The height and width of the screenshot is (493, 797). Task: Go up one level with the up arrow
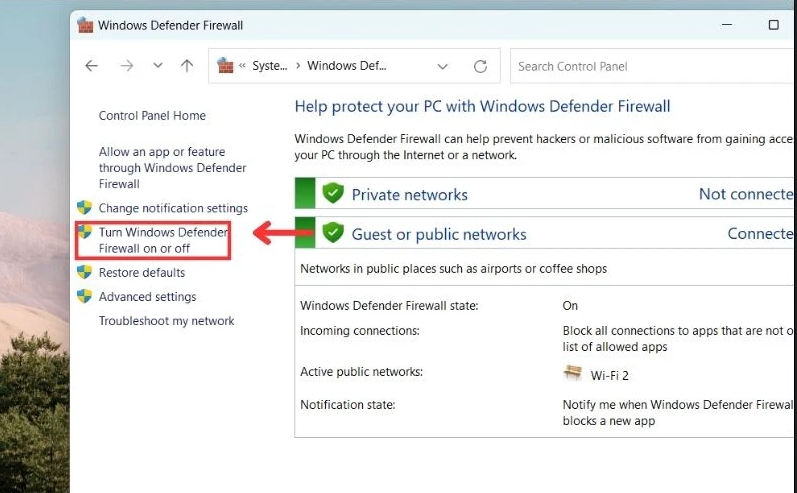[187, 66]
